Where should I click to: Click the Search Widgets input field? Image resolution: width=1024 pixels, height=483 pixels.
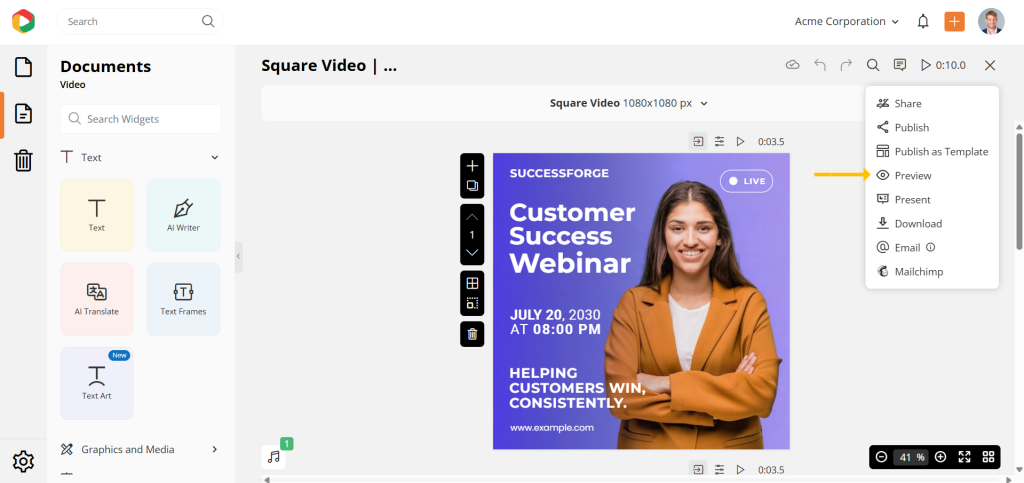click(x=141, y=119)
